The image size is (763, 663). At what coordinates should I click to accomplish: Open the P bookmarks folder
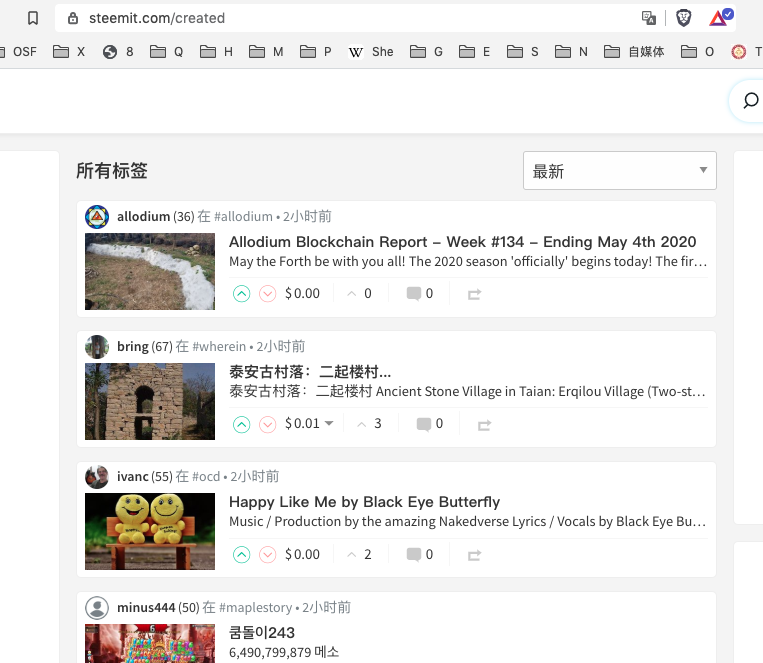pyautogui.click(x=315, y=52)
